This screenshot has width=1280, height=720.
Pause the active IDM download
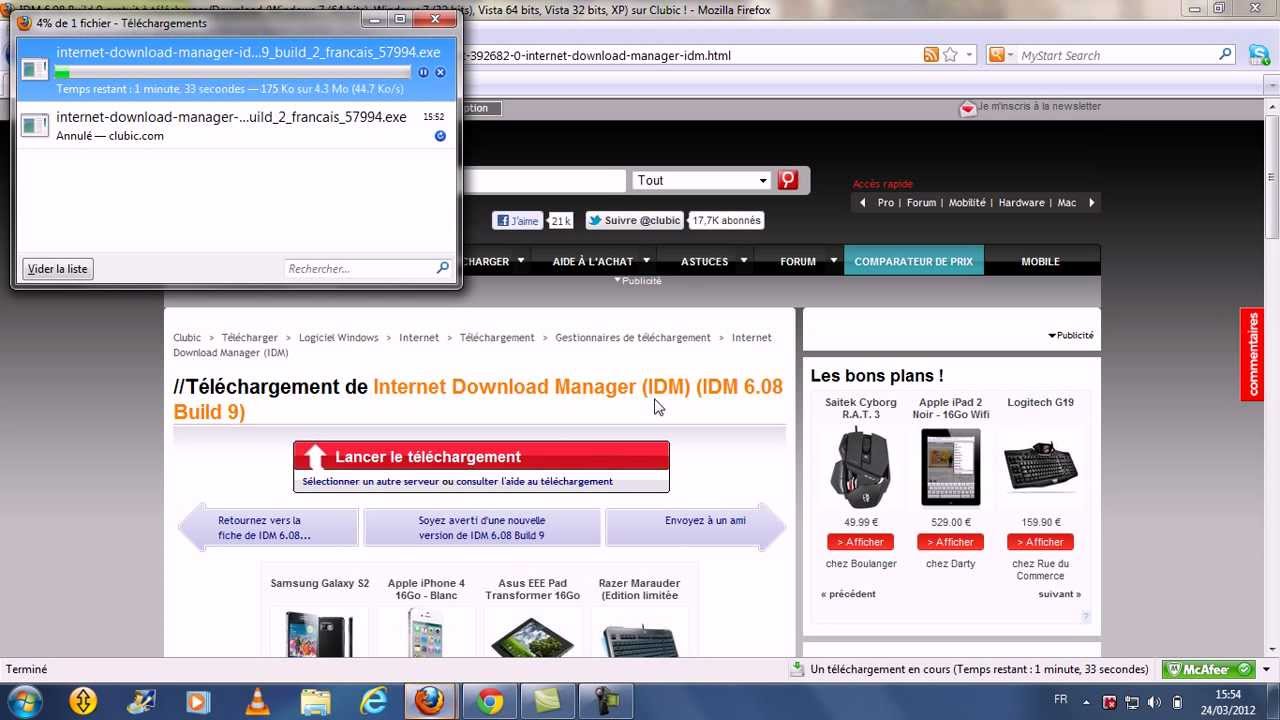(423, 72)
